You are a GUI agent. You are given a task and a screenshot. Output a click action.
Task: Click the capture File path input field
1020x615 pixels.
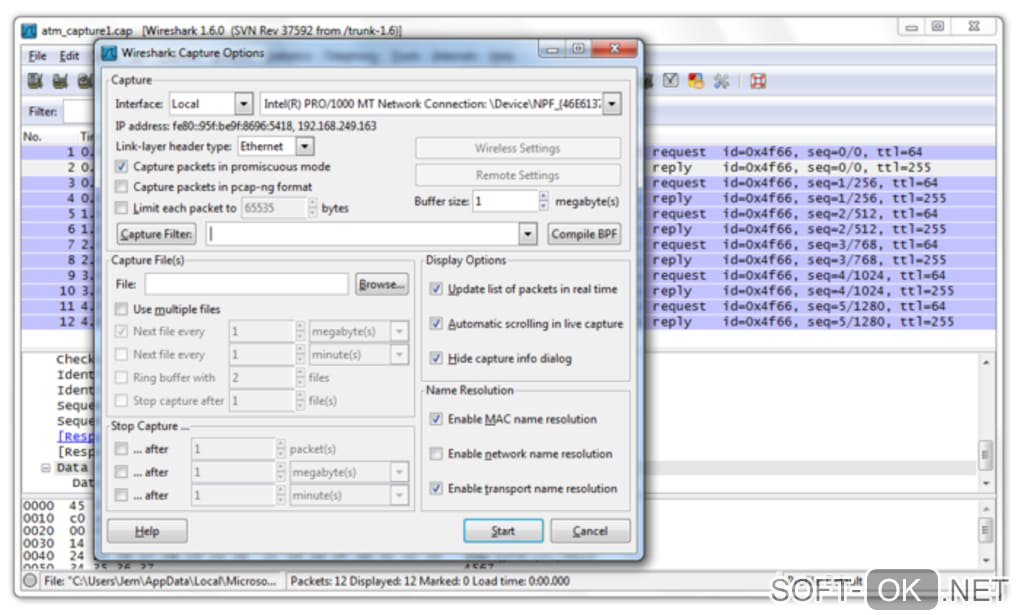tap(246, 284)
